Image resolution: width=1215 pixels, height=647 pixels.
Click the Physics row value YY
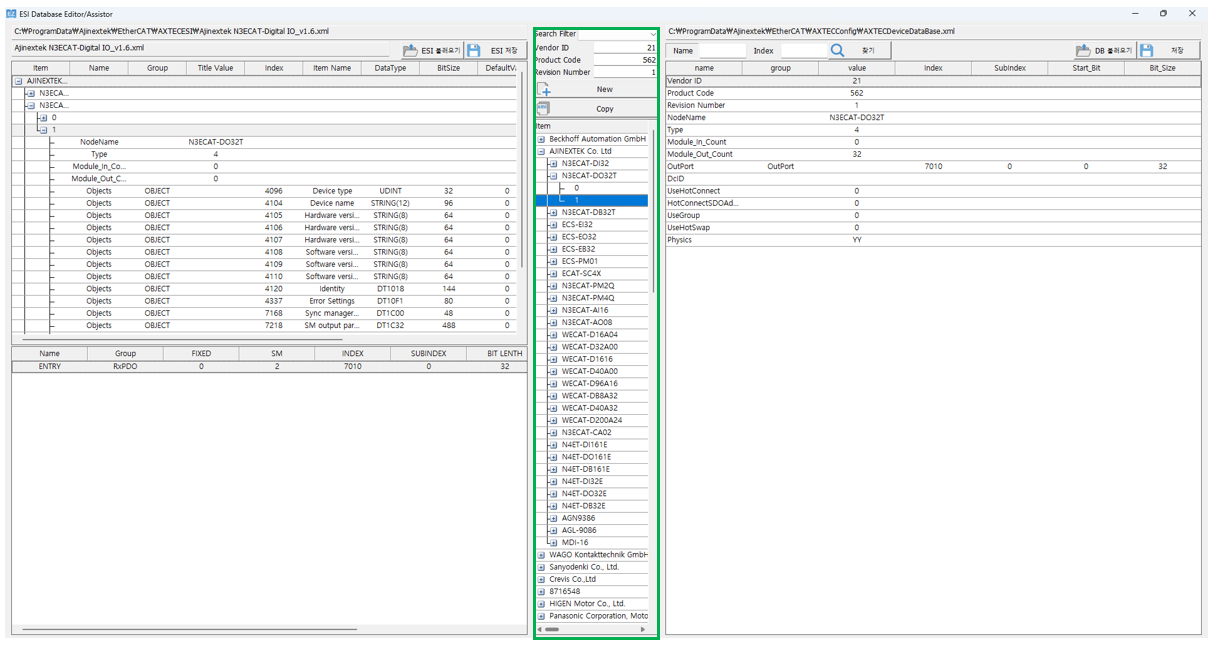(857, 240)
